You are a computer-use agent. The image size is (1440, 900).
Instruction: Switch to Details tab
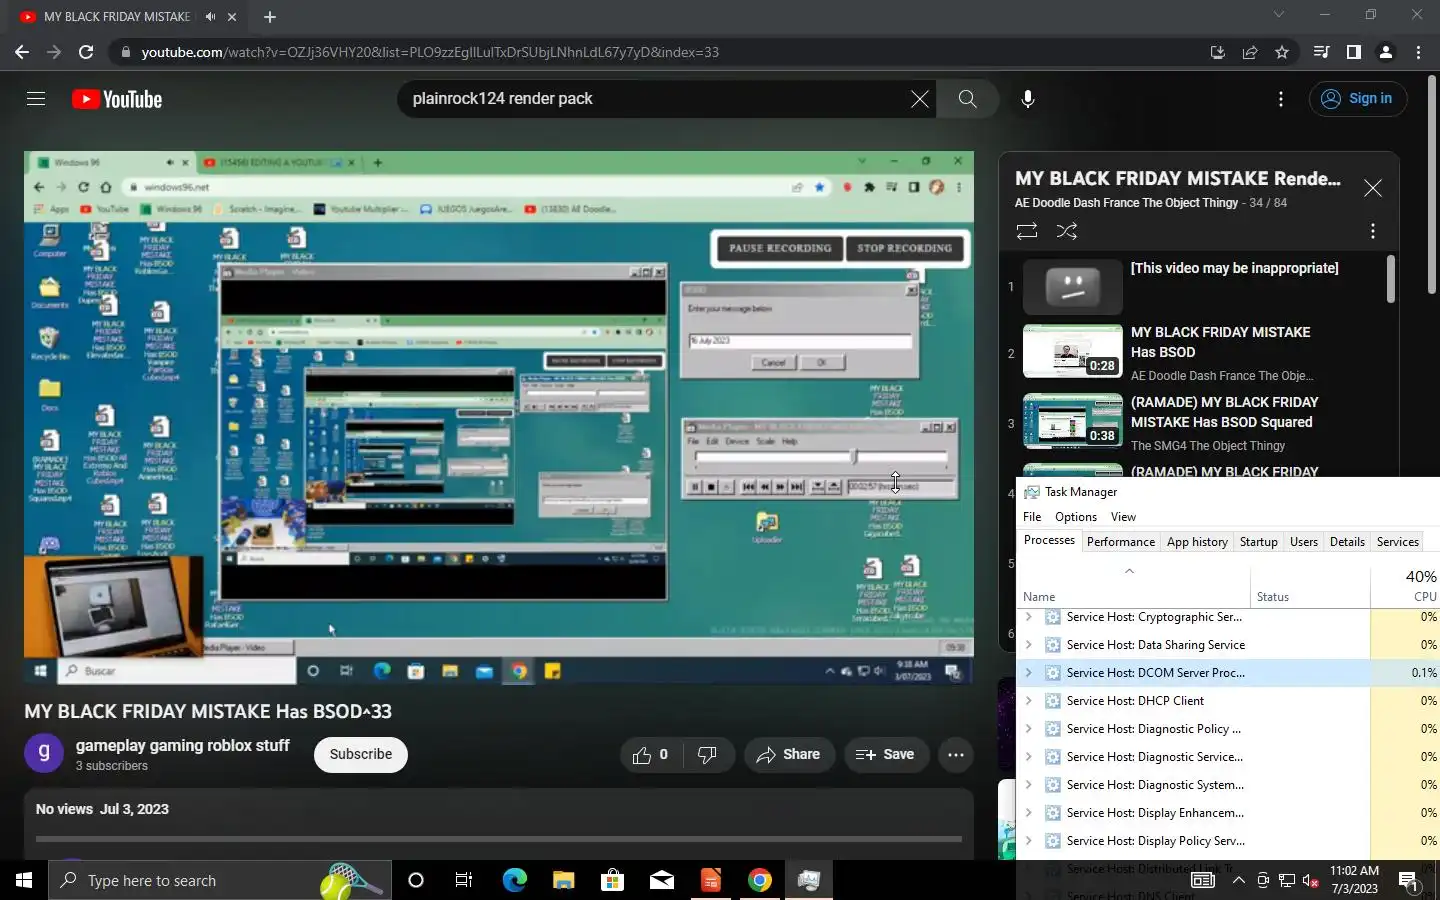point(1347,542)
